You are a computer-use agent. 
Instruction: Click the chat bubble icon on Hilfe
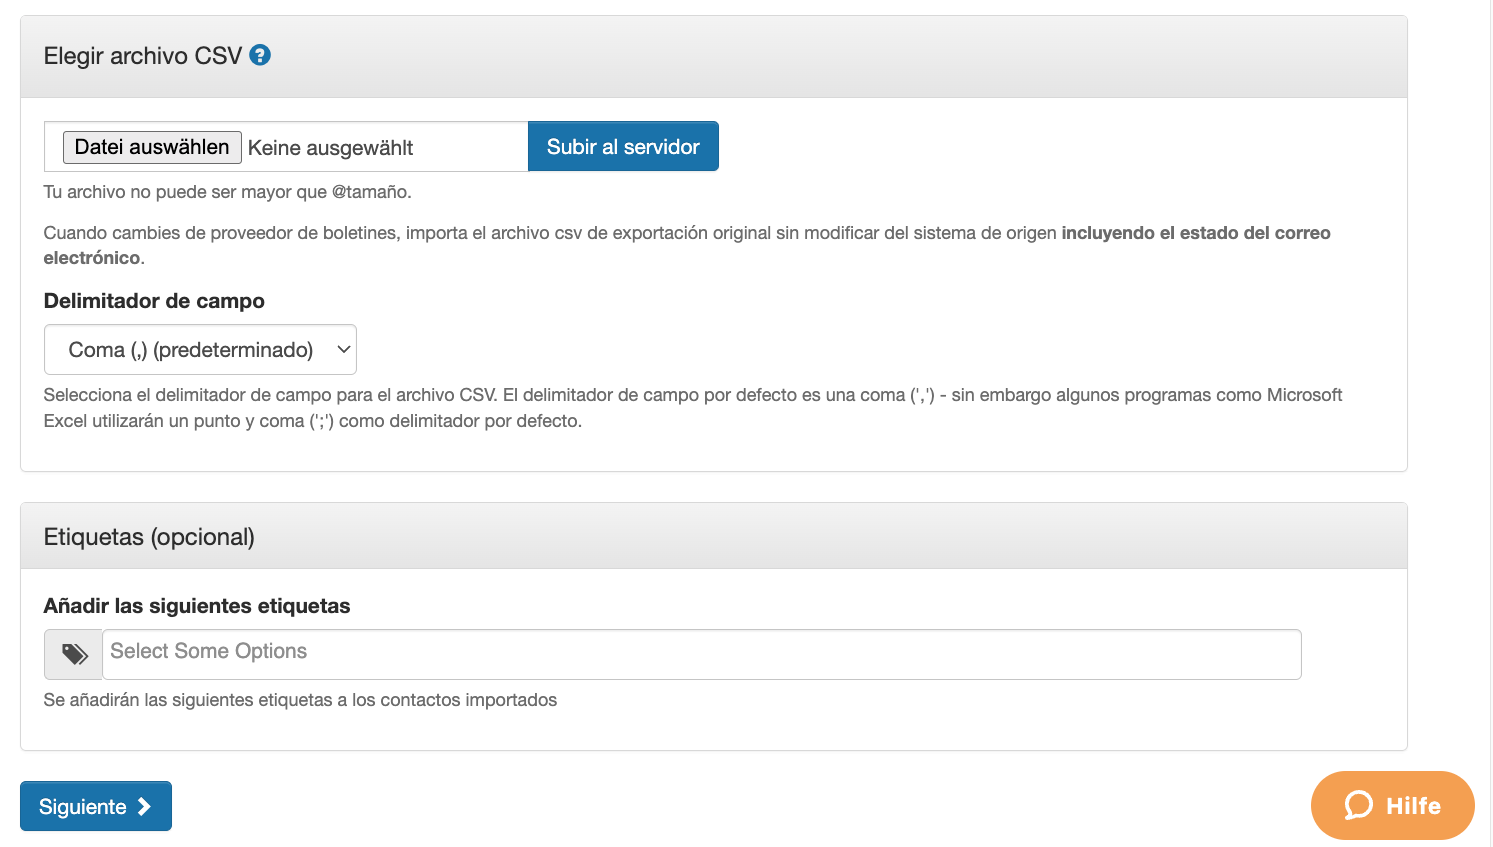click(1359, 805)
